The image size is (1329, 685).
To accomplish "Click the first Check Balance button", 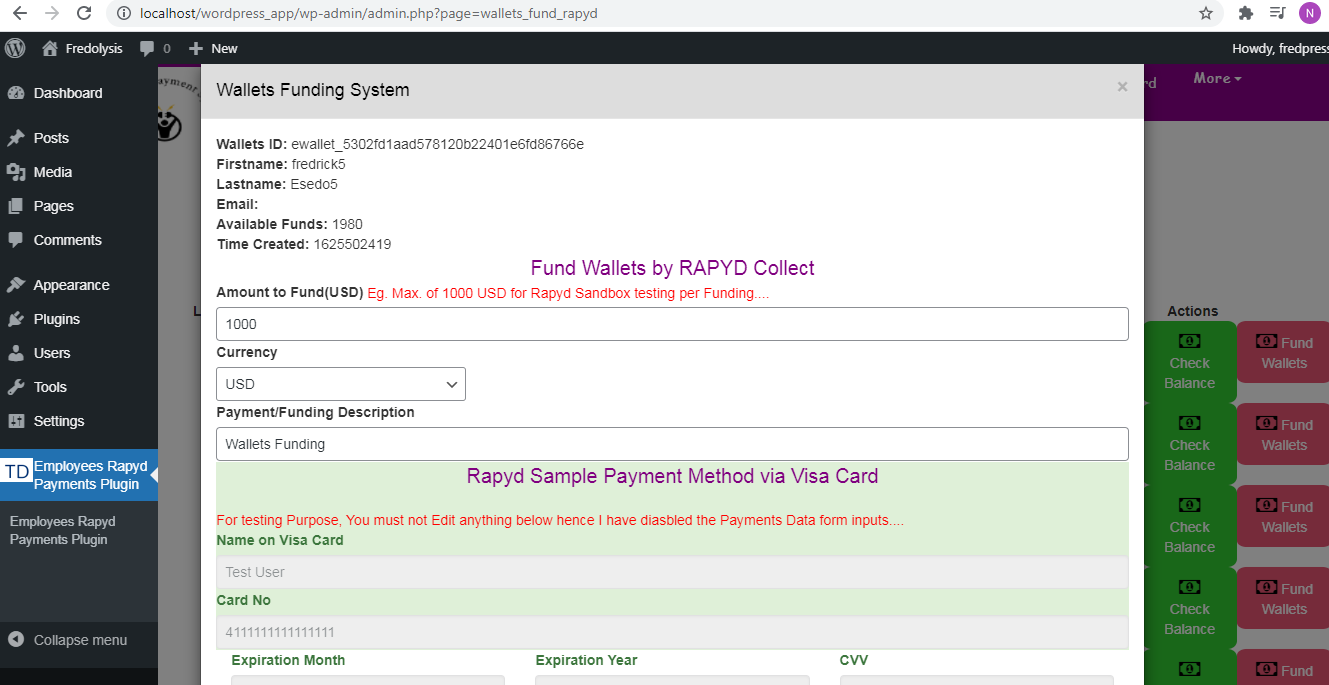I will pyautogui.click(x=1190, y=362).
